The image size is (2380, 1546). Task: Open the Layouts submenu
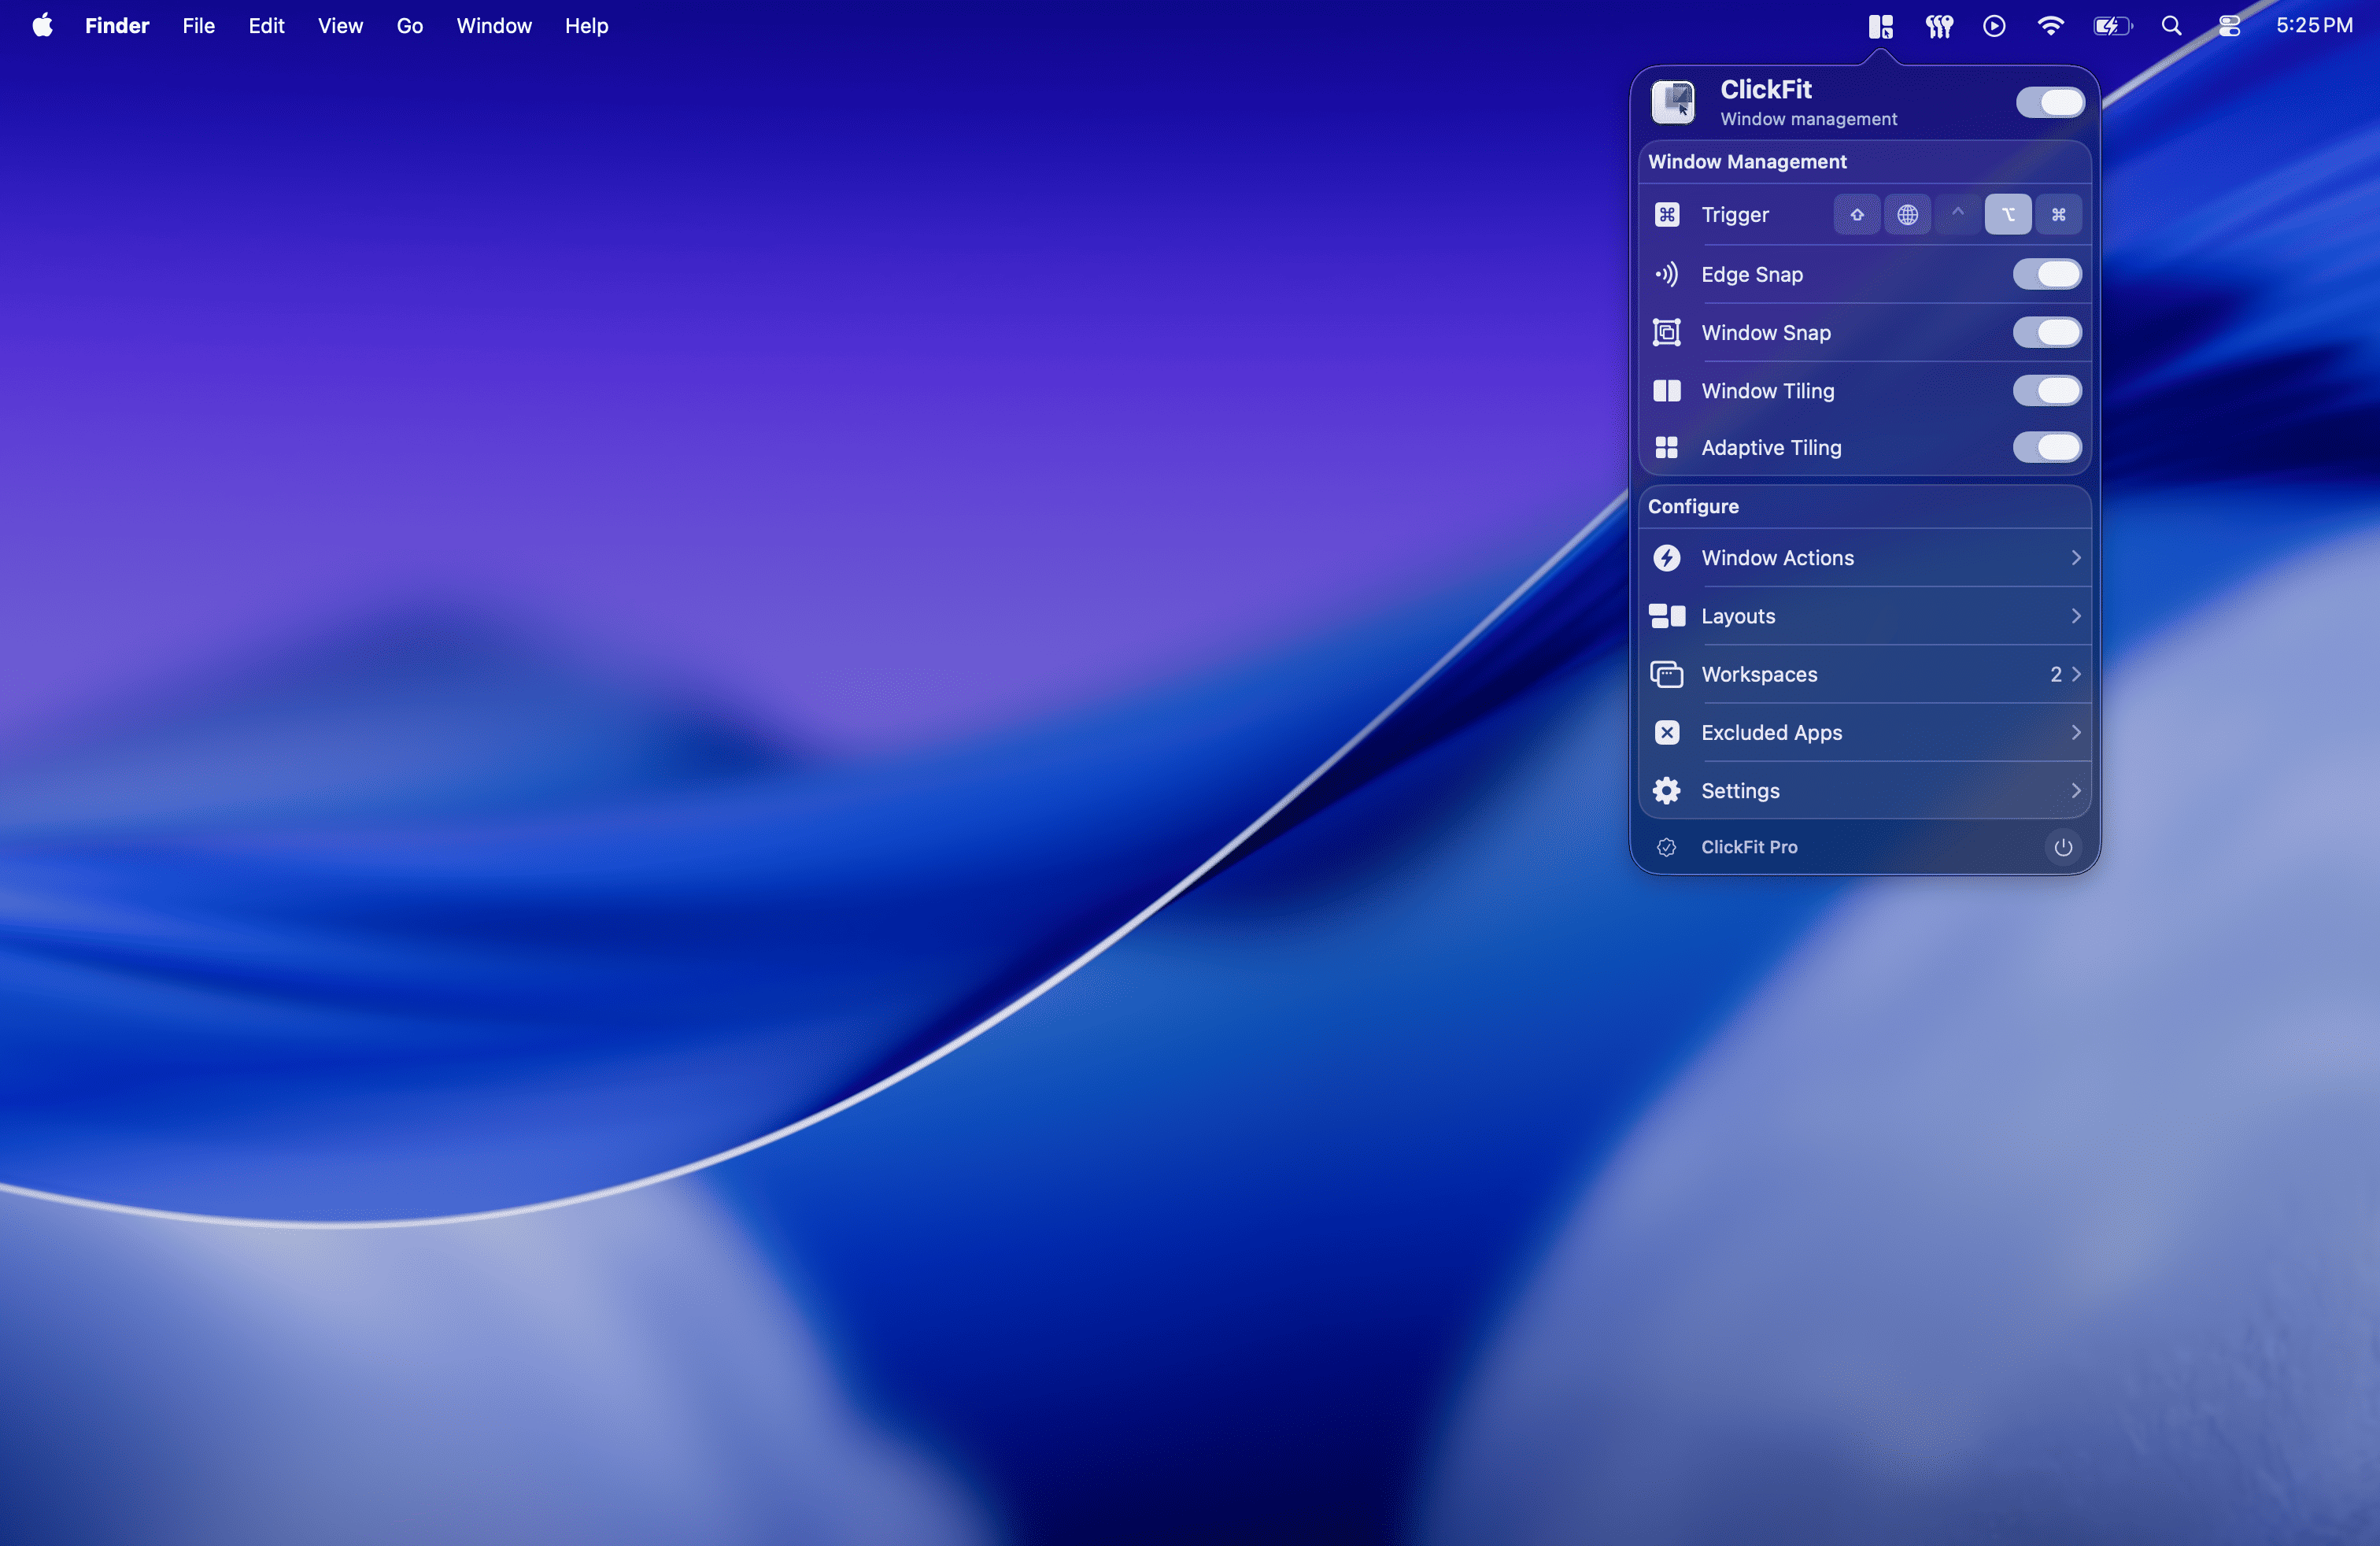point(1864,616)
